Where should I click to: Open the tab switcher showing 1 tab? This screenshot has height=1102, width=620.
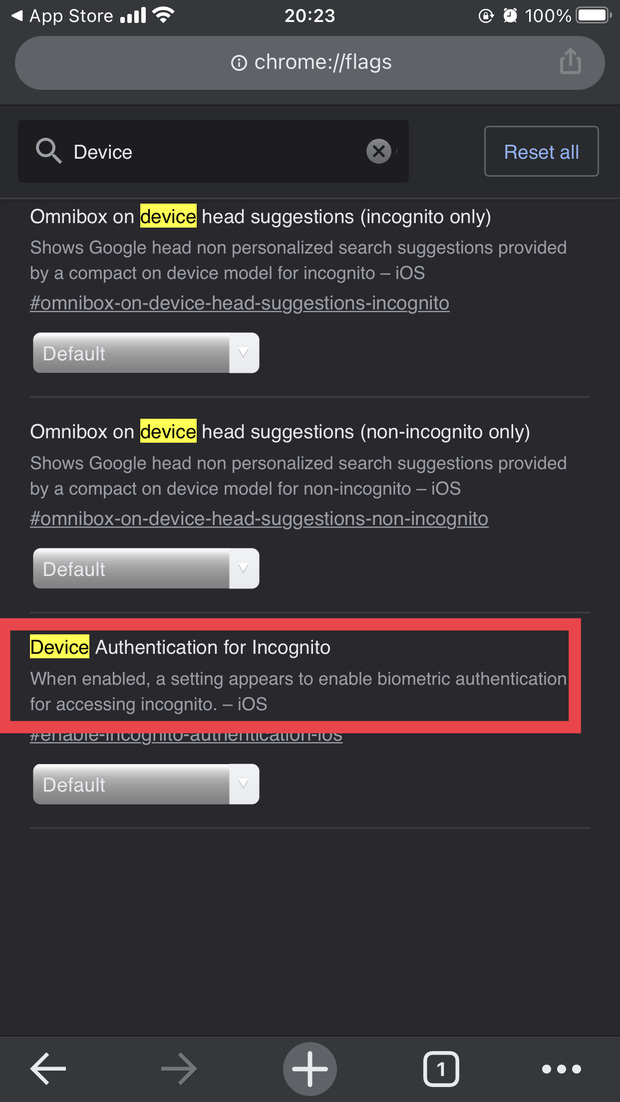coord(441,1069)
